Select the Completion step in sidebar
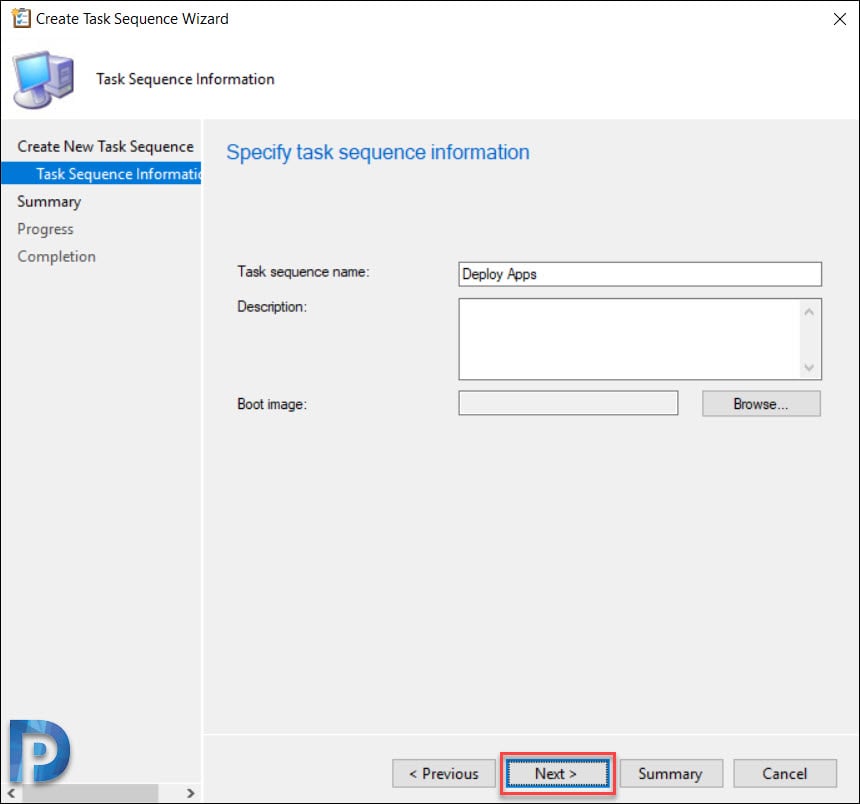This screenshot has height=804, width=860. (56, 257)
